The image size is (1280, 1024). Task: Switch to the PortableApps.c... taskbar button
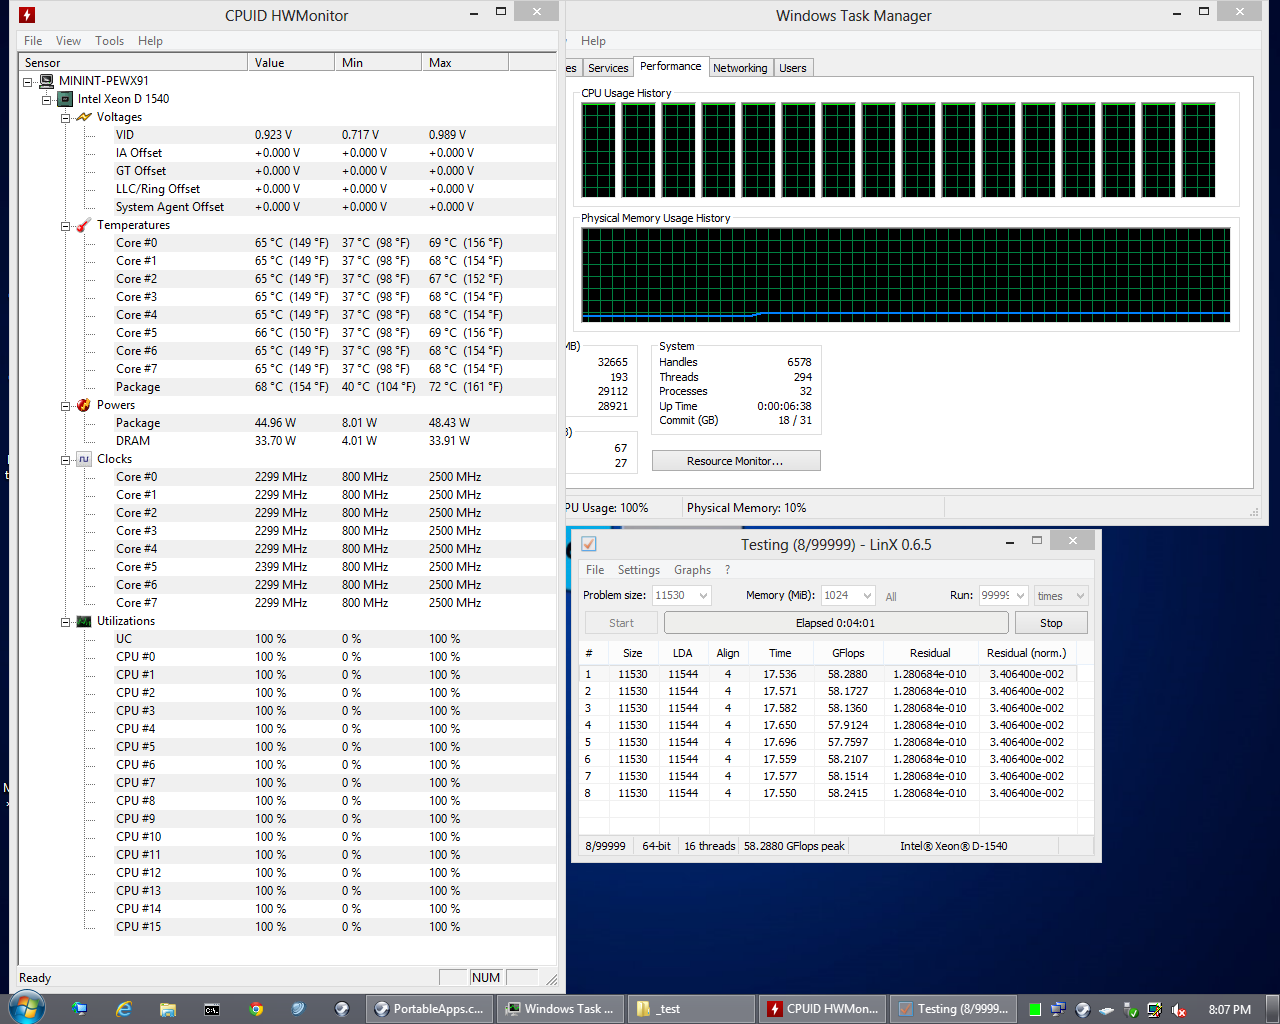click(430, 1009)
